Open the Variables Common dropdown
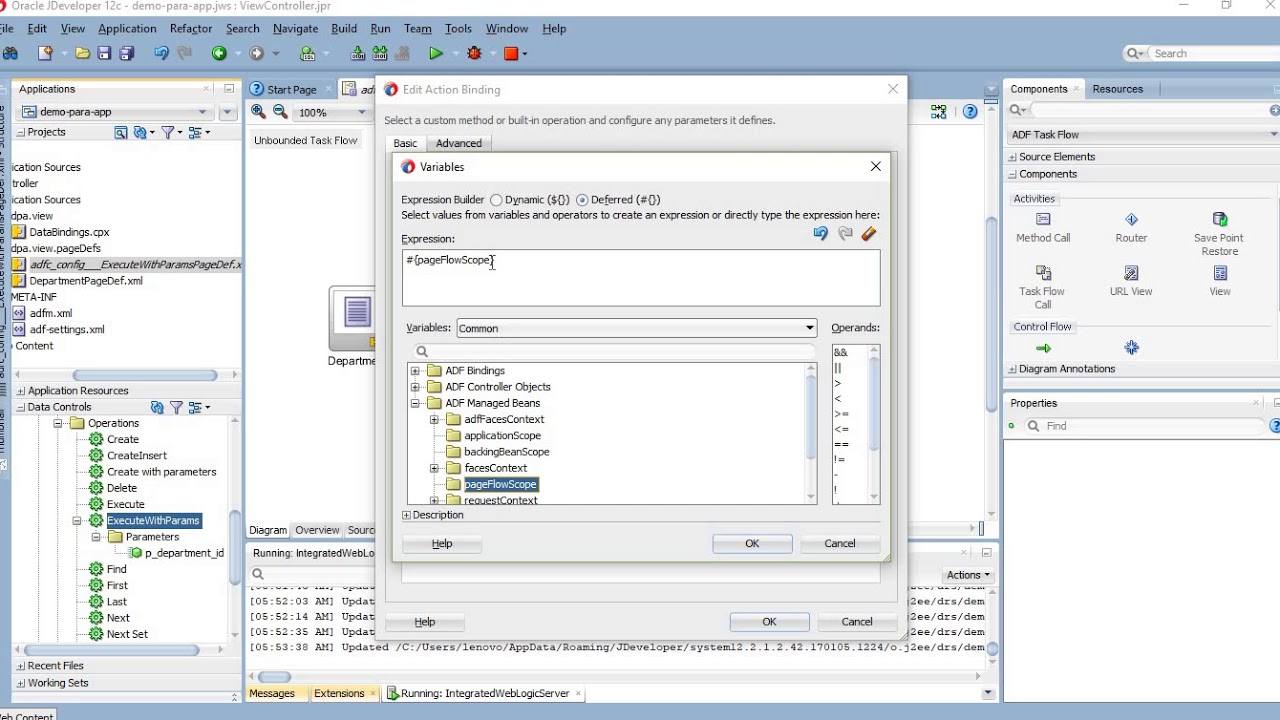 [x=637, y=328]
